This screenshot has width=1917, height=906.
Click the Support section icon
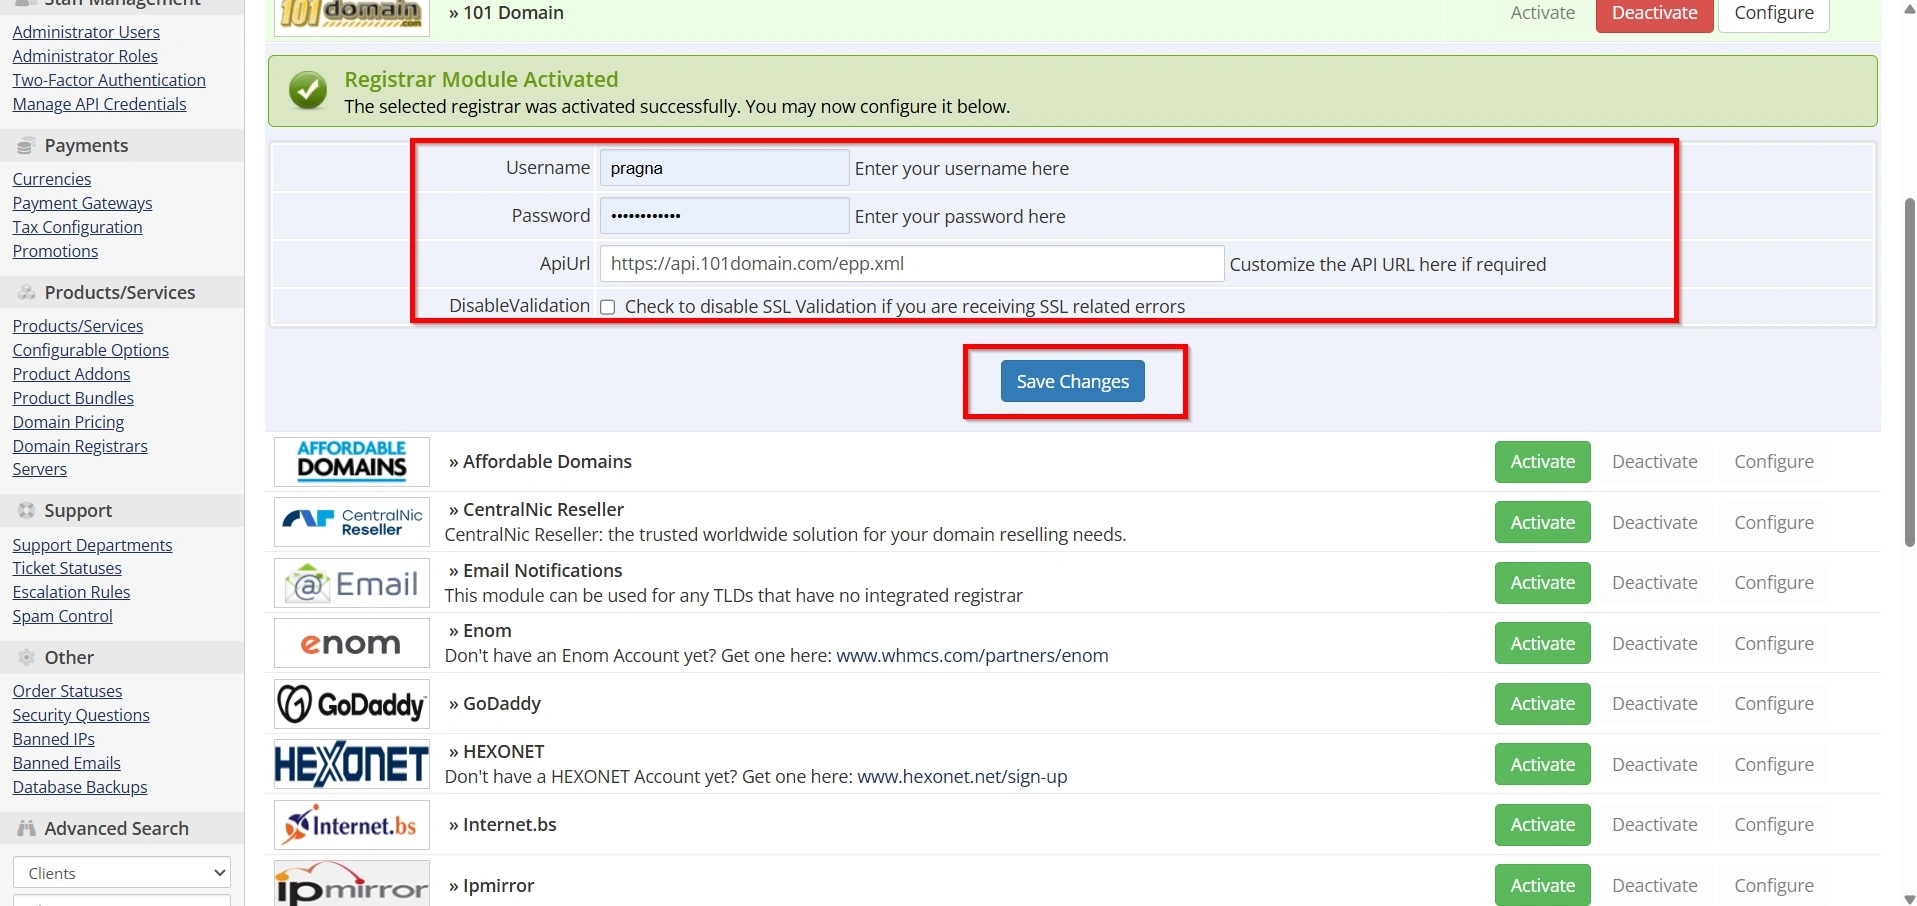26,511
